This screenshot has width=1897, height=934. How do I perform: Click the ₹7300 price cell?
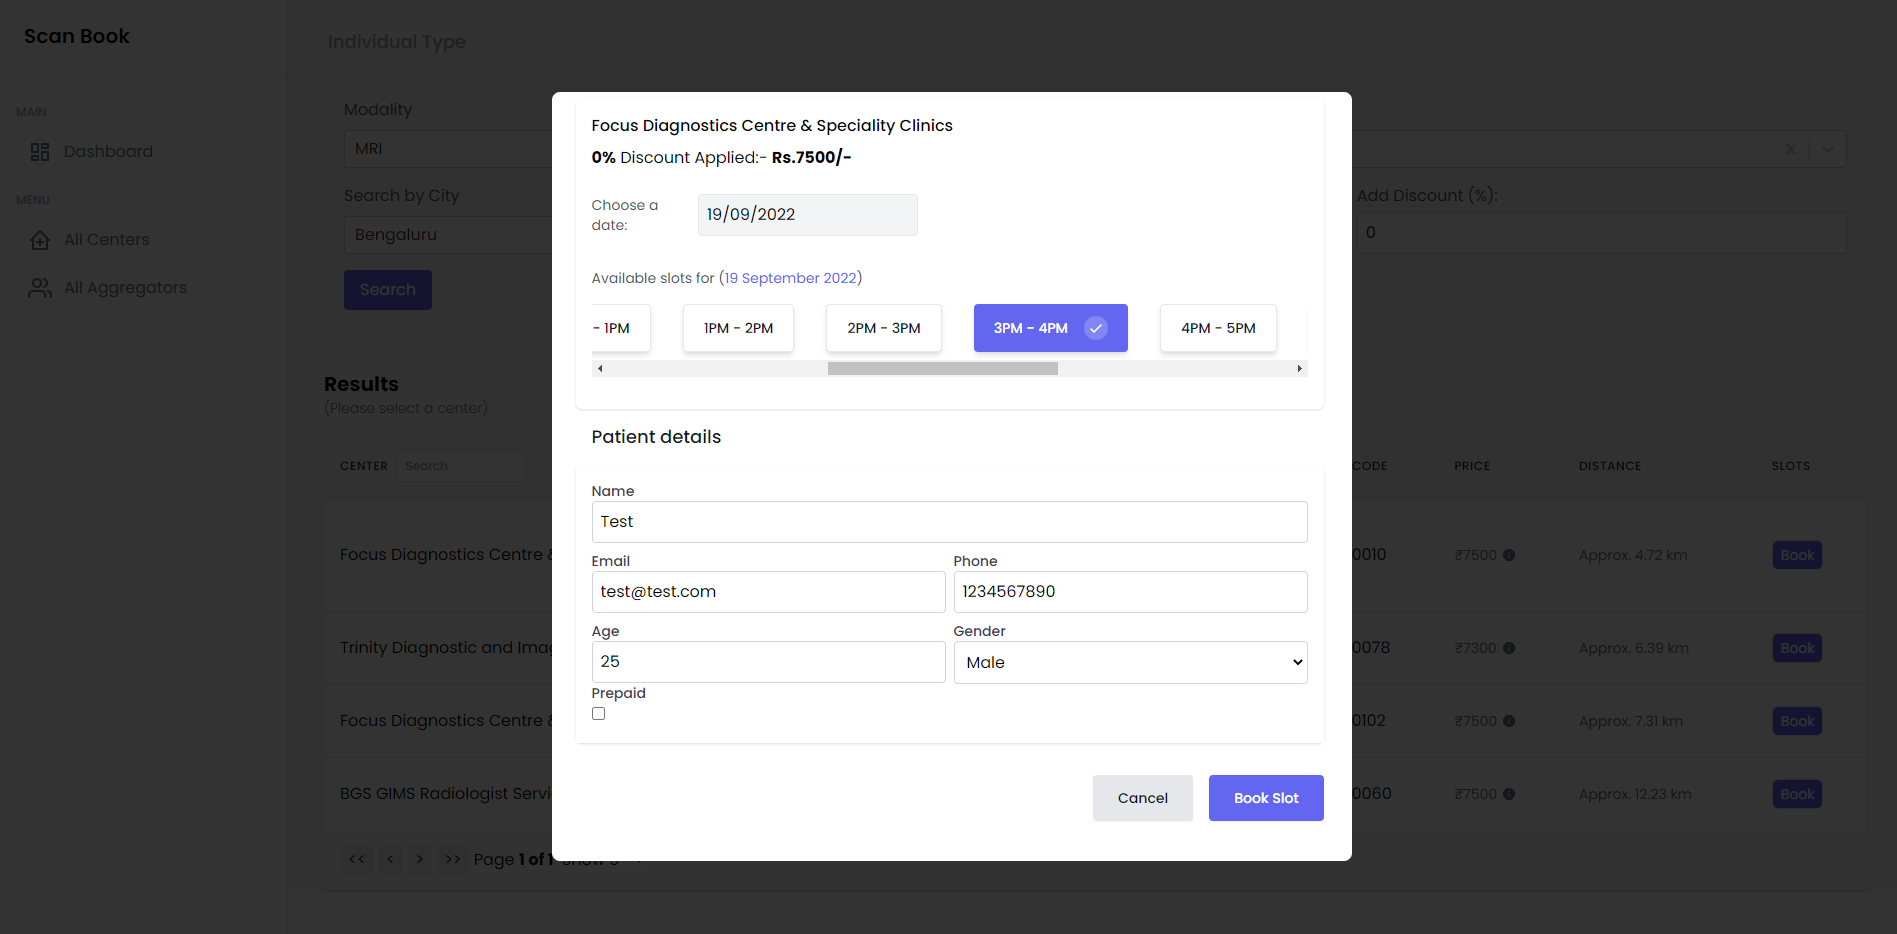coord(1475,648)
